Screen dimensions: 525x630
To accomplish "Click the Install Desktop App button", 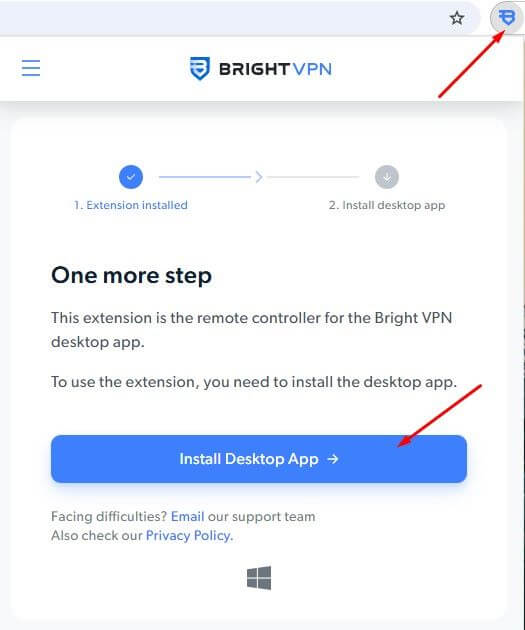I will coord(259,459).
